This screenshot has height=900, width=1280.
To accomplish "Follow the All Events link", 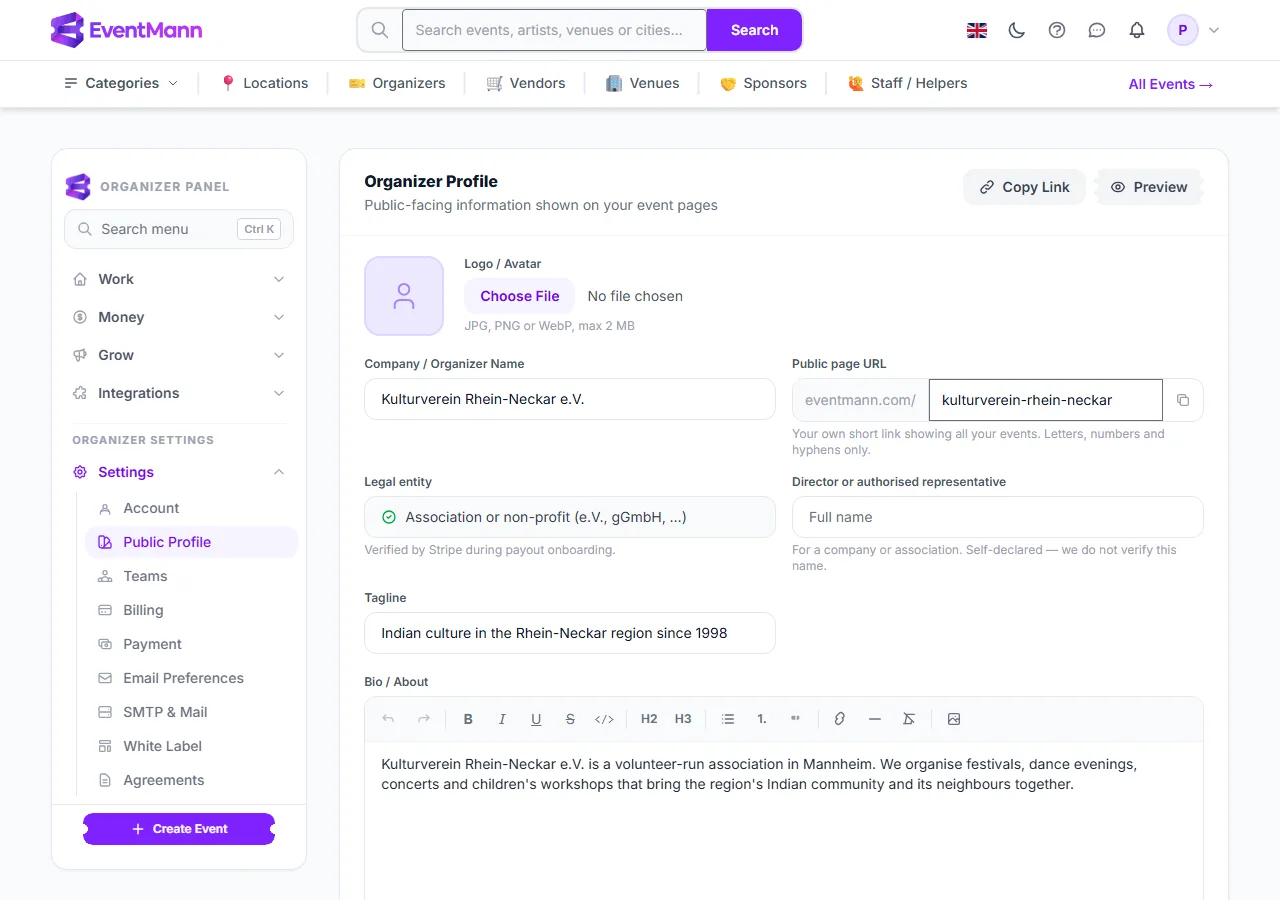I will (1171, 84).
